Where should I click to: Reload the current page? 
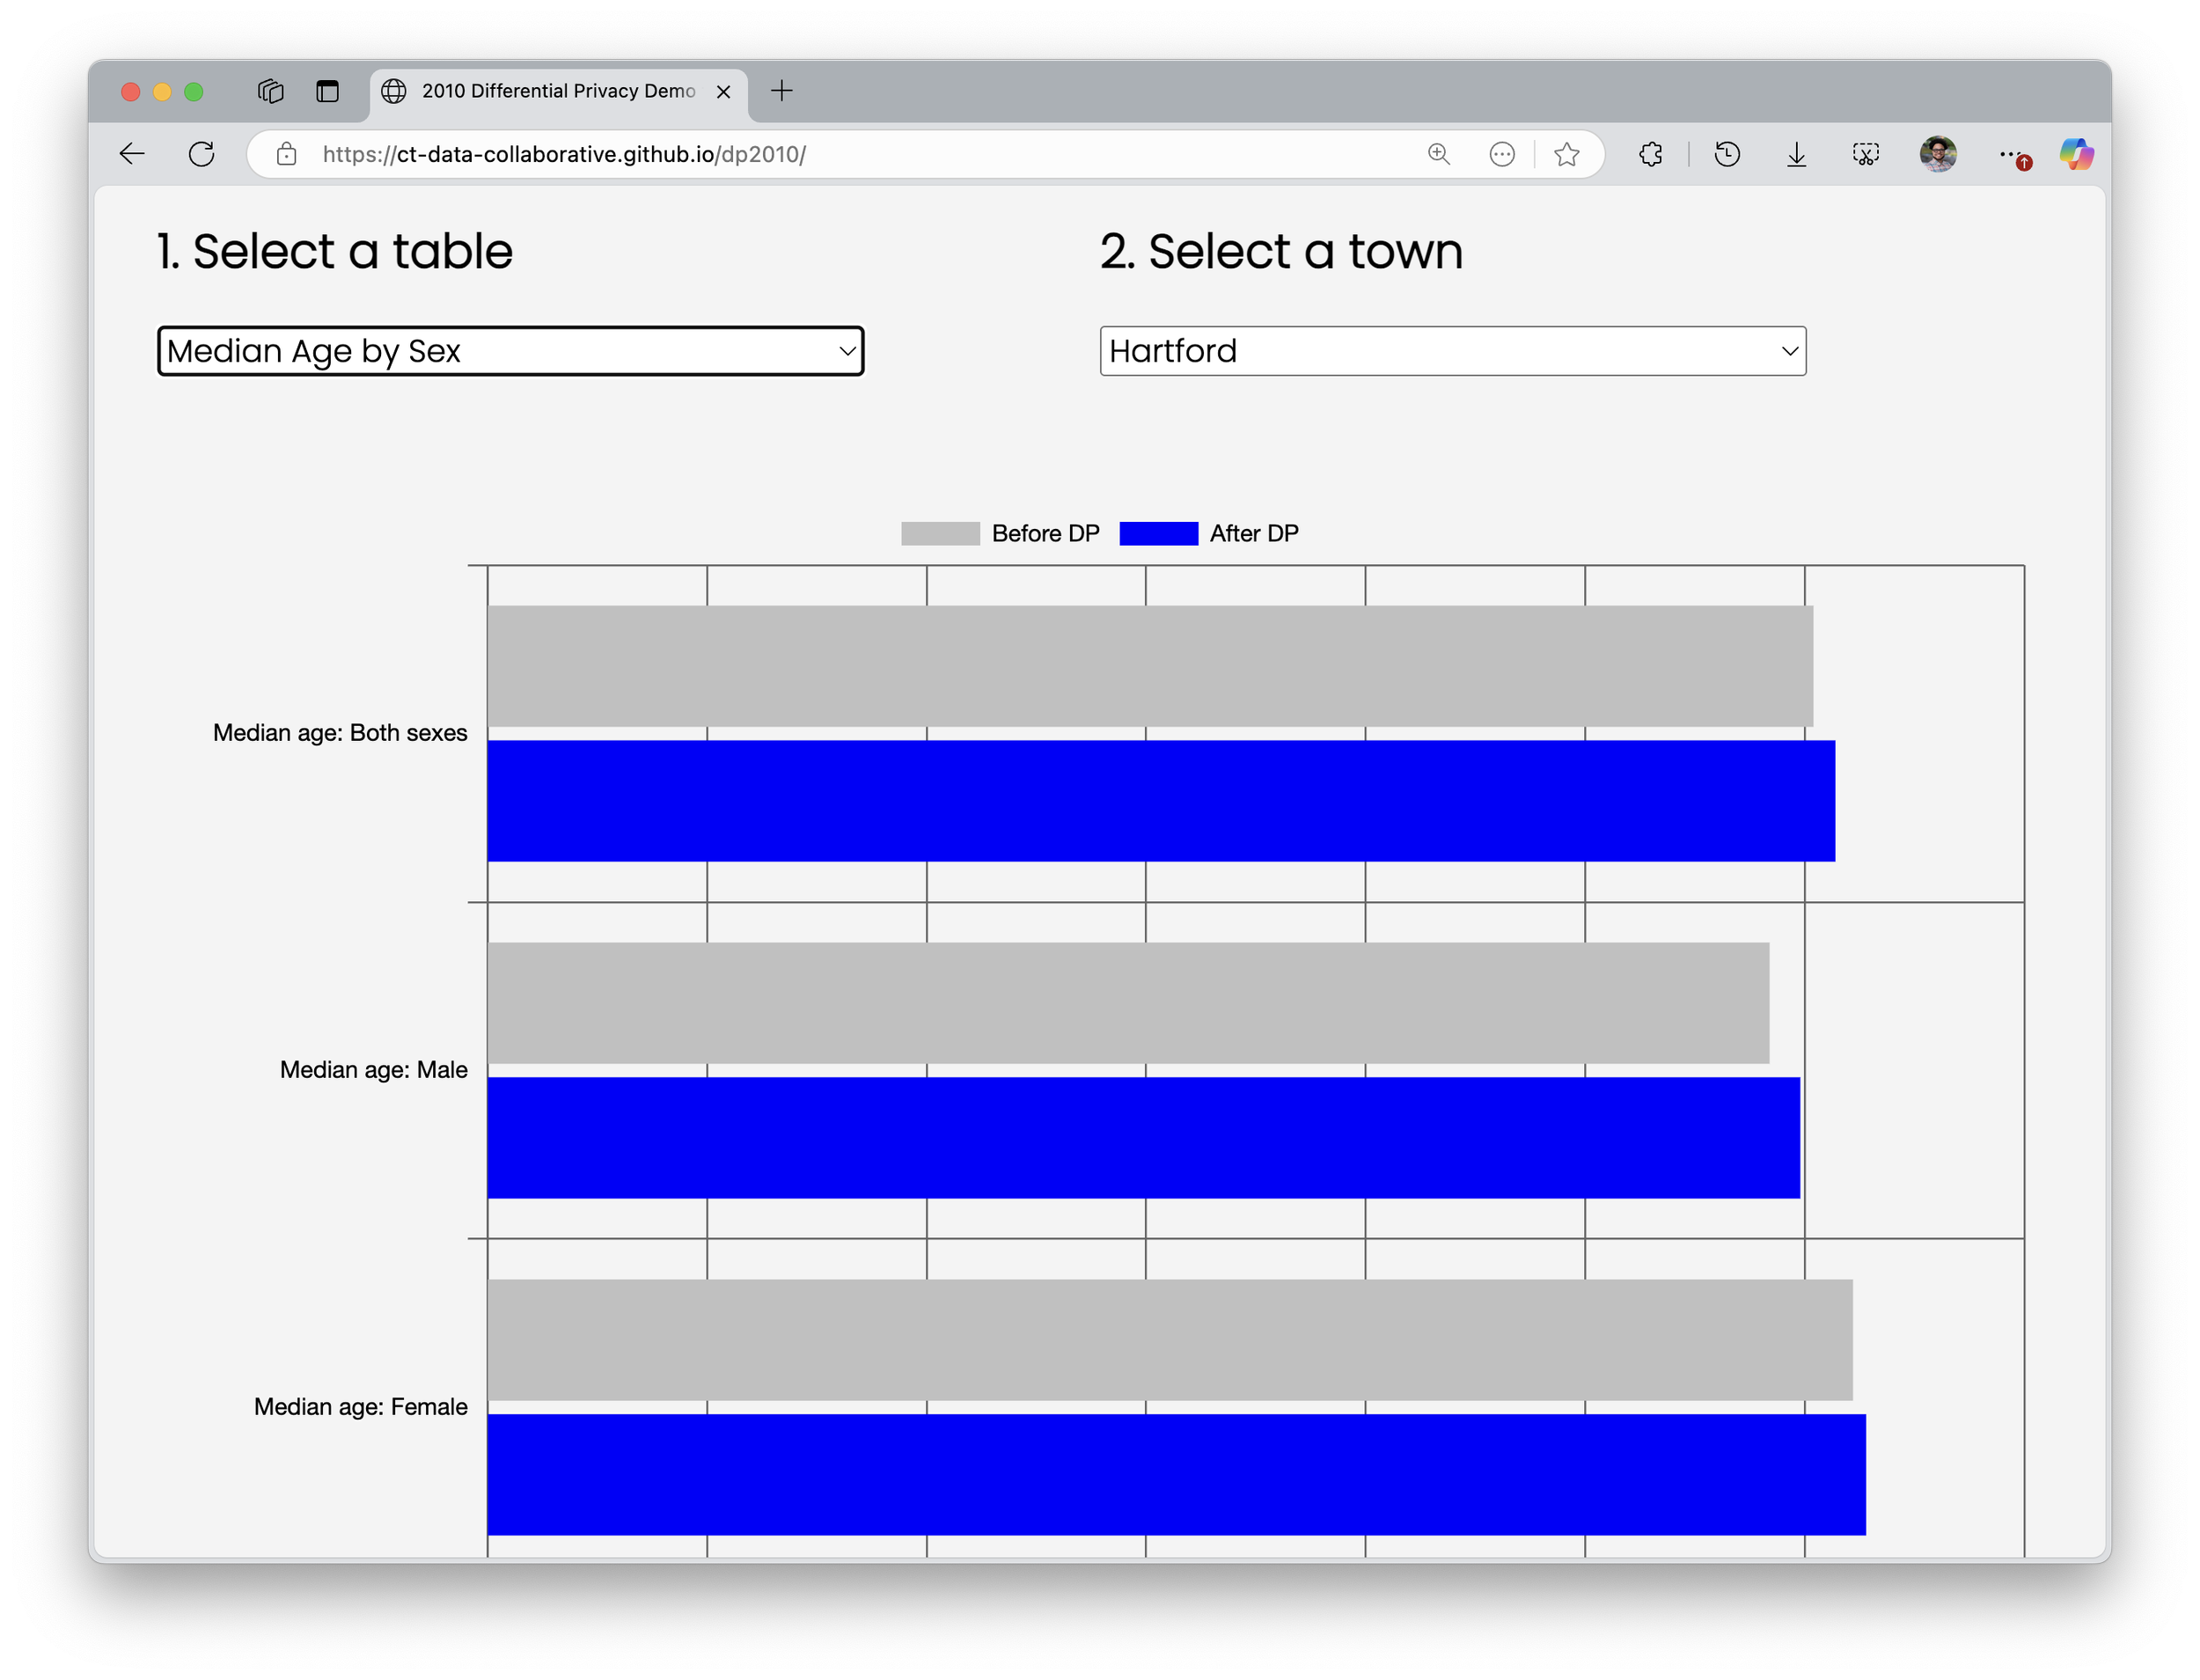click(x=202, y=153)
